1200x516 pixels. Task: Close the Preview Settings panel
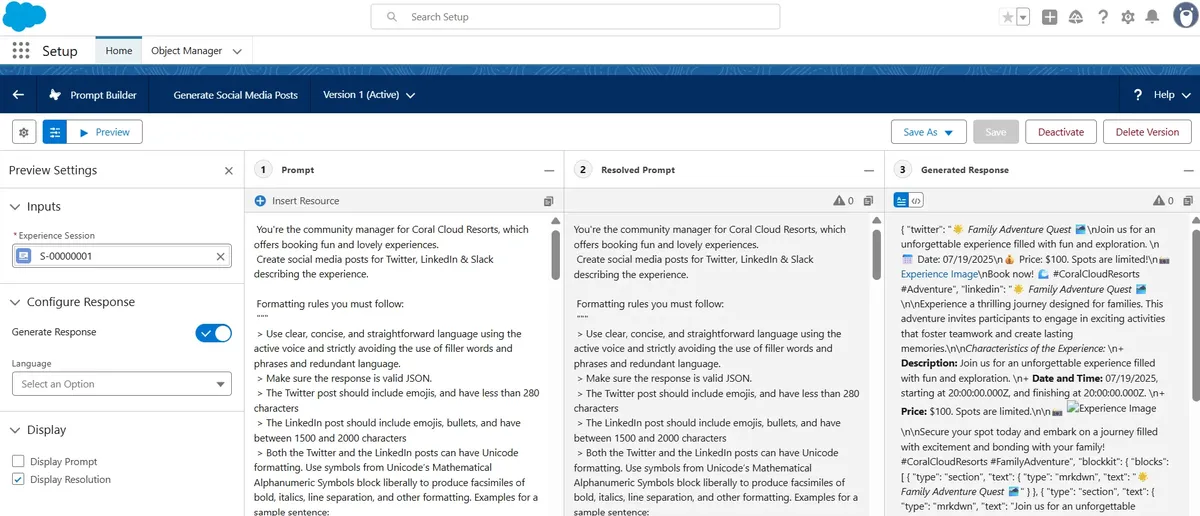[x=228, y=171]
